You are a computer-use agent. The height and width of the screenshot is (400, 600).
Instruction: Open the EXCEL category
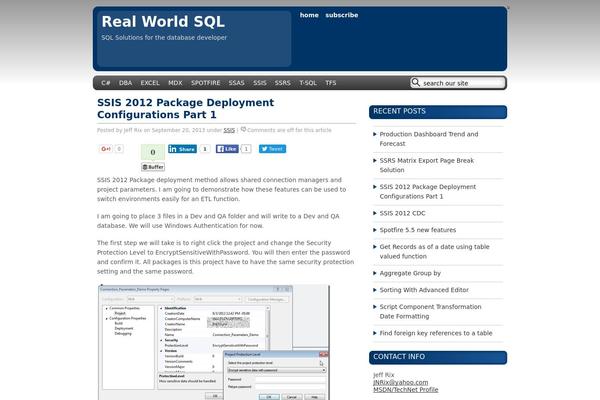click(150, 83)
